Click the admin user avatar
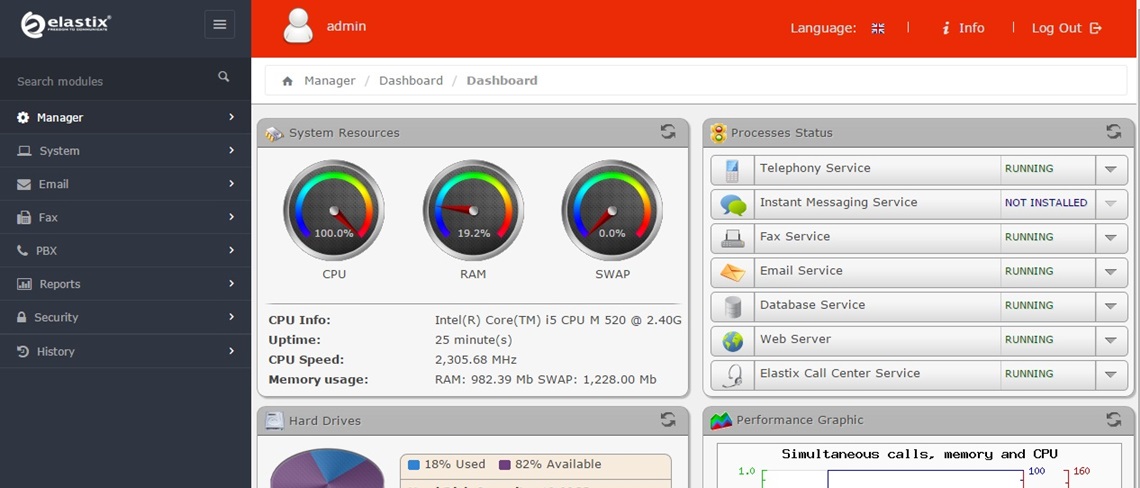1140x488 pixels. click(x=298, y=26)
